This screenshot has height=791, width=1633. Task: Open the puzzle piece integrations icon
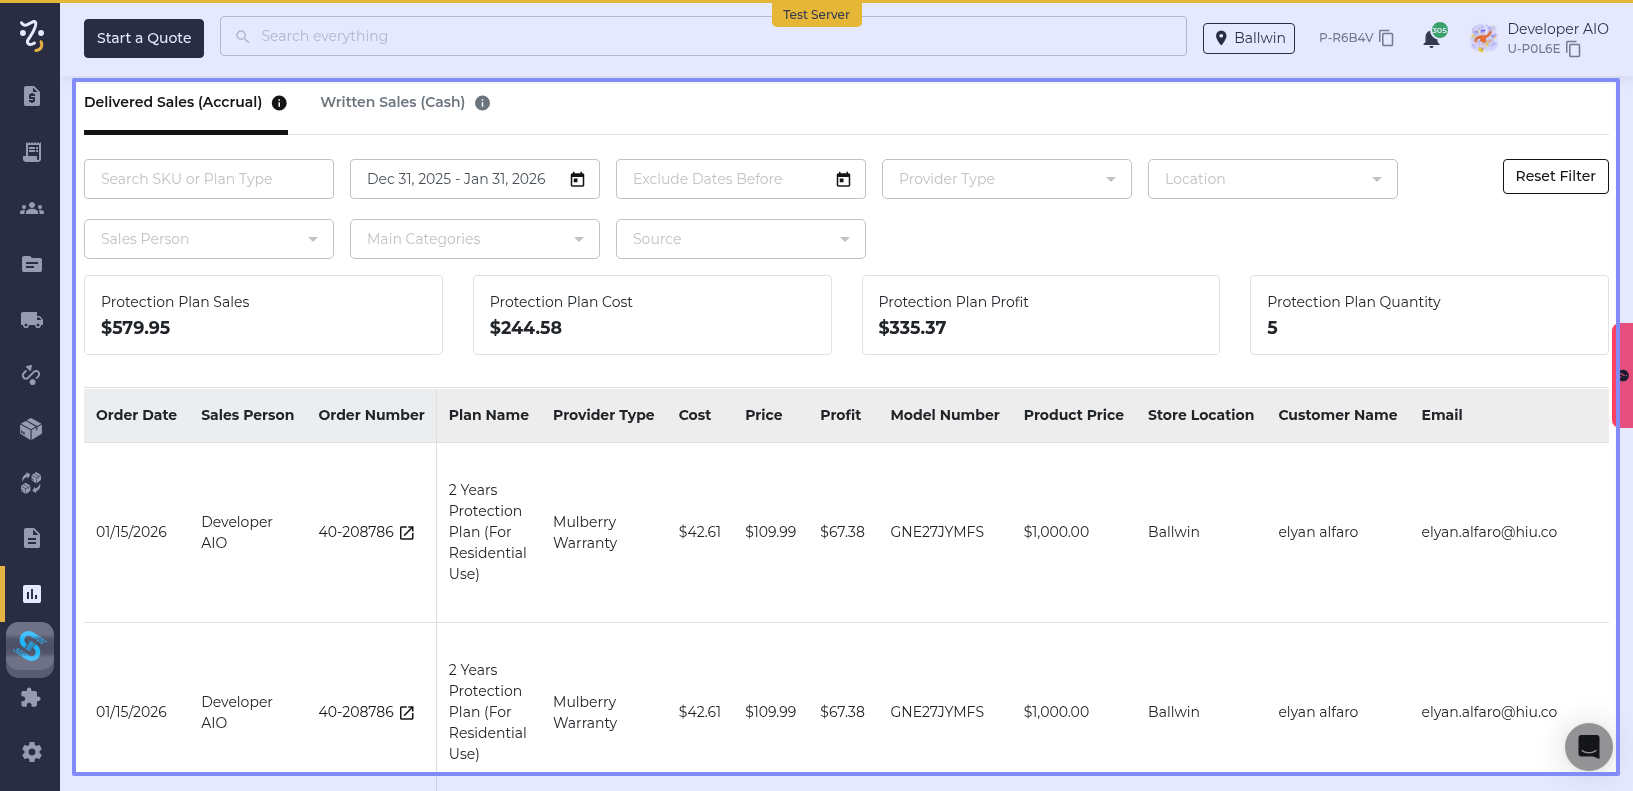(x=31, y=698)
